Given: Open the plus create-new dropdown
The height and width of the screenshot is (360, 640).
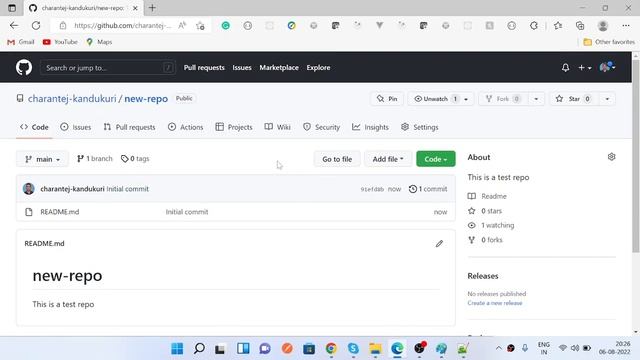Looking at the screenshot, I should pos(584,68).
